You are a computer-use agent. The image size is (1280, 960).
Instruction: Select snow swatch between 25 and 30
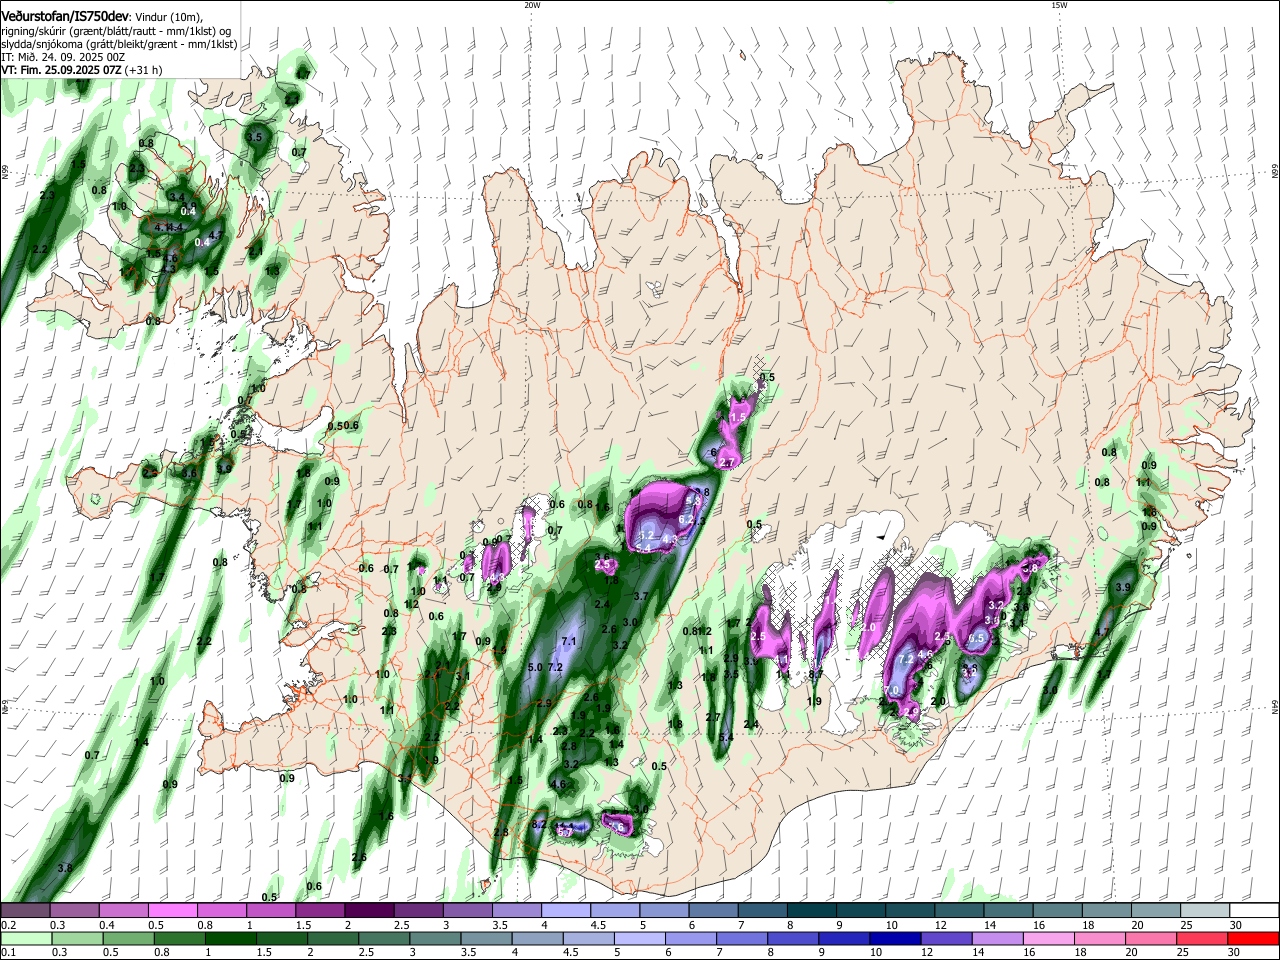(1205, 911)
